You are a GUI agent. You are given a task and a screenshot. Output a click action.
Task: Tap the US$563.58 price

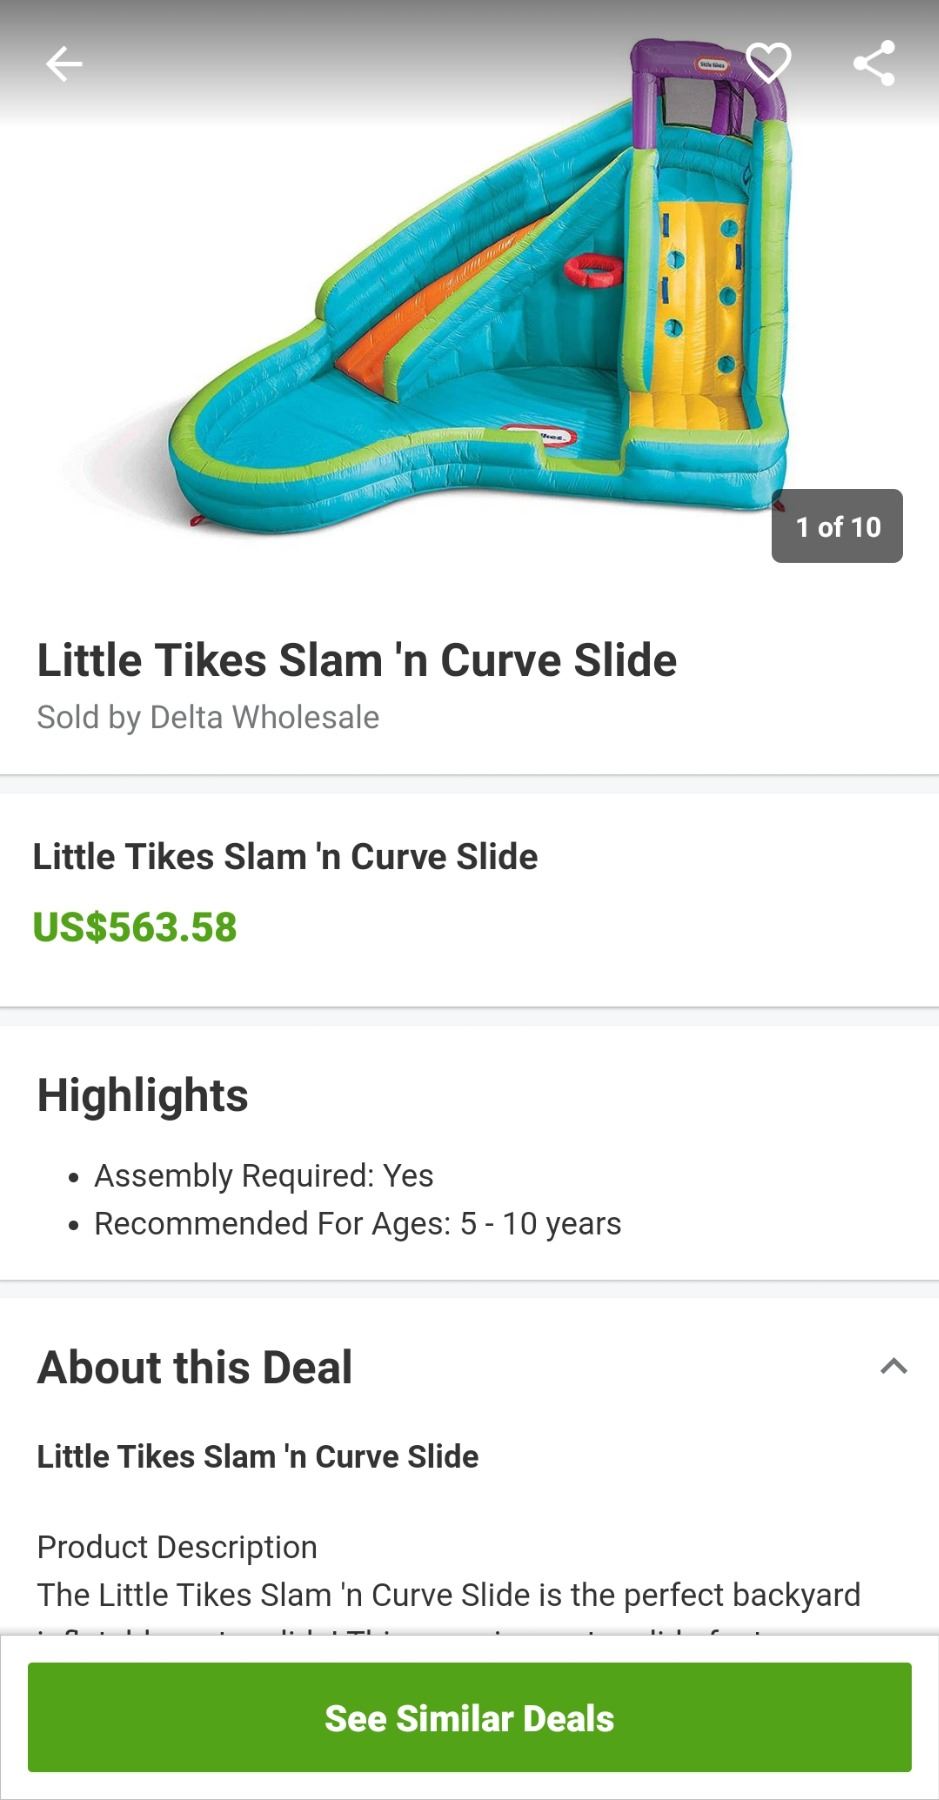(135, 927)
